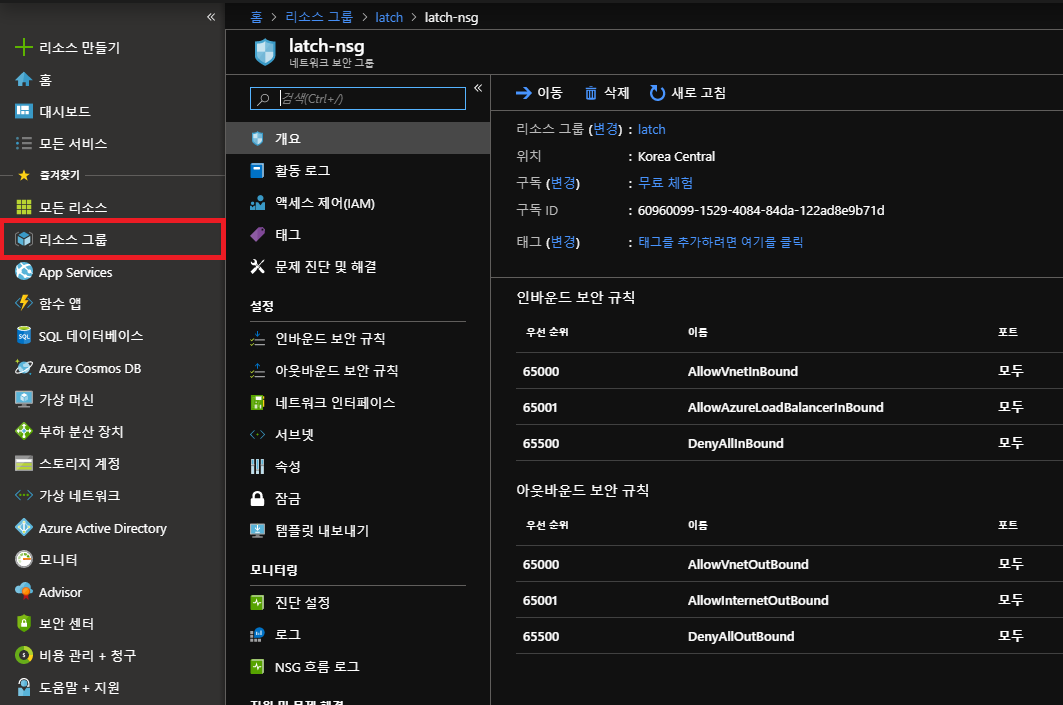Click the 도움말 + 지원 person icon
This screenshot has height=705, width=1063.
[24, 687]
